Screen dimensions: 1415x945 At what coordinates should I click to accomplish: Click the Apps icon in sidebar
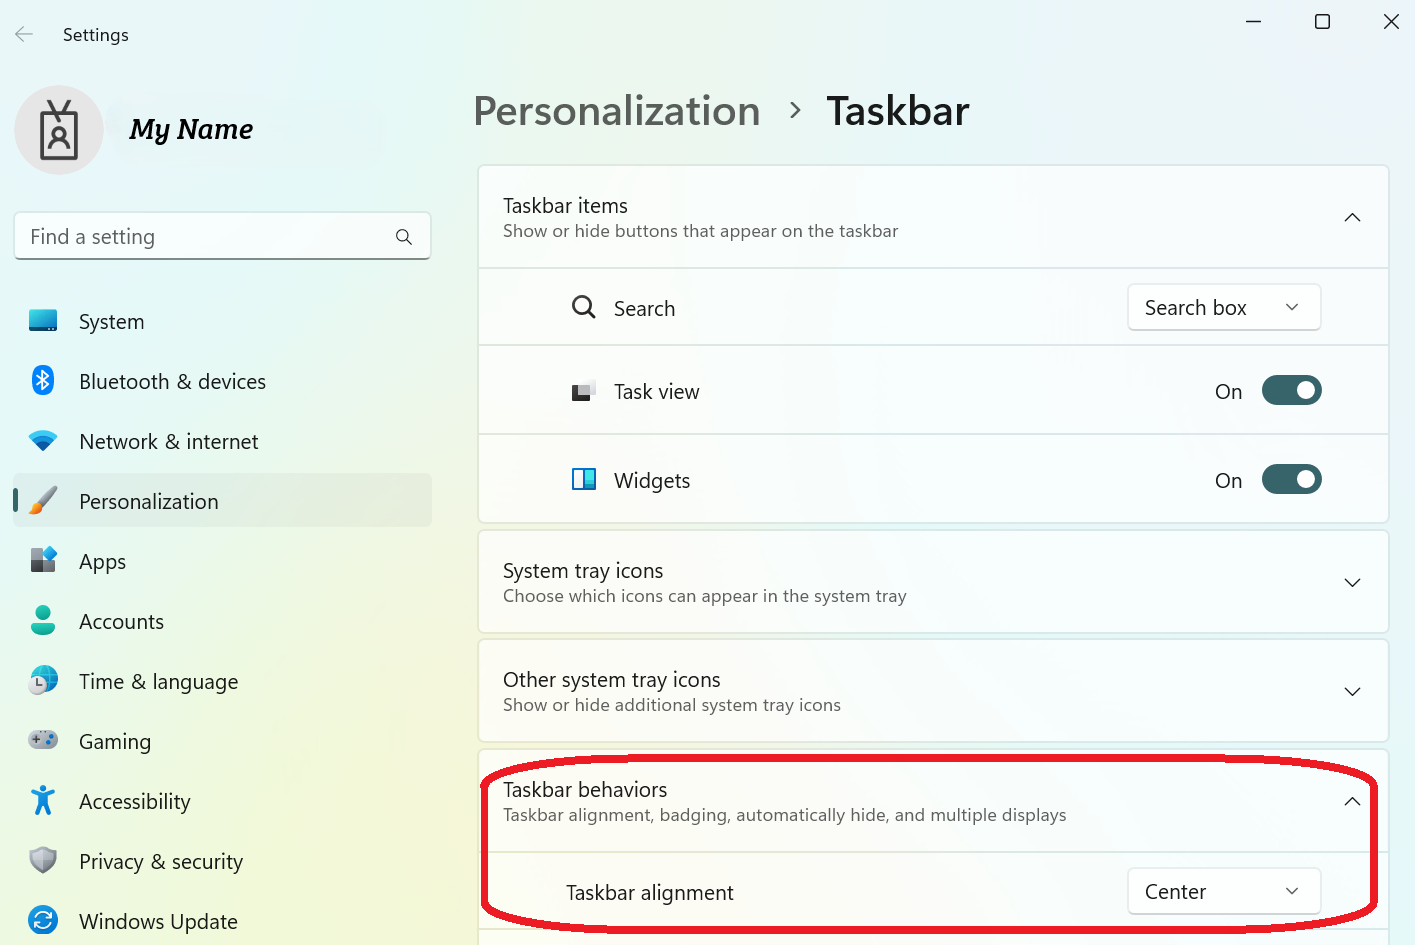[43, 561]
